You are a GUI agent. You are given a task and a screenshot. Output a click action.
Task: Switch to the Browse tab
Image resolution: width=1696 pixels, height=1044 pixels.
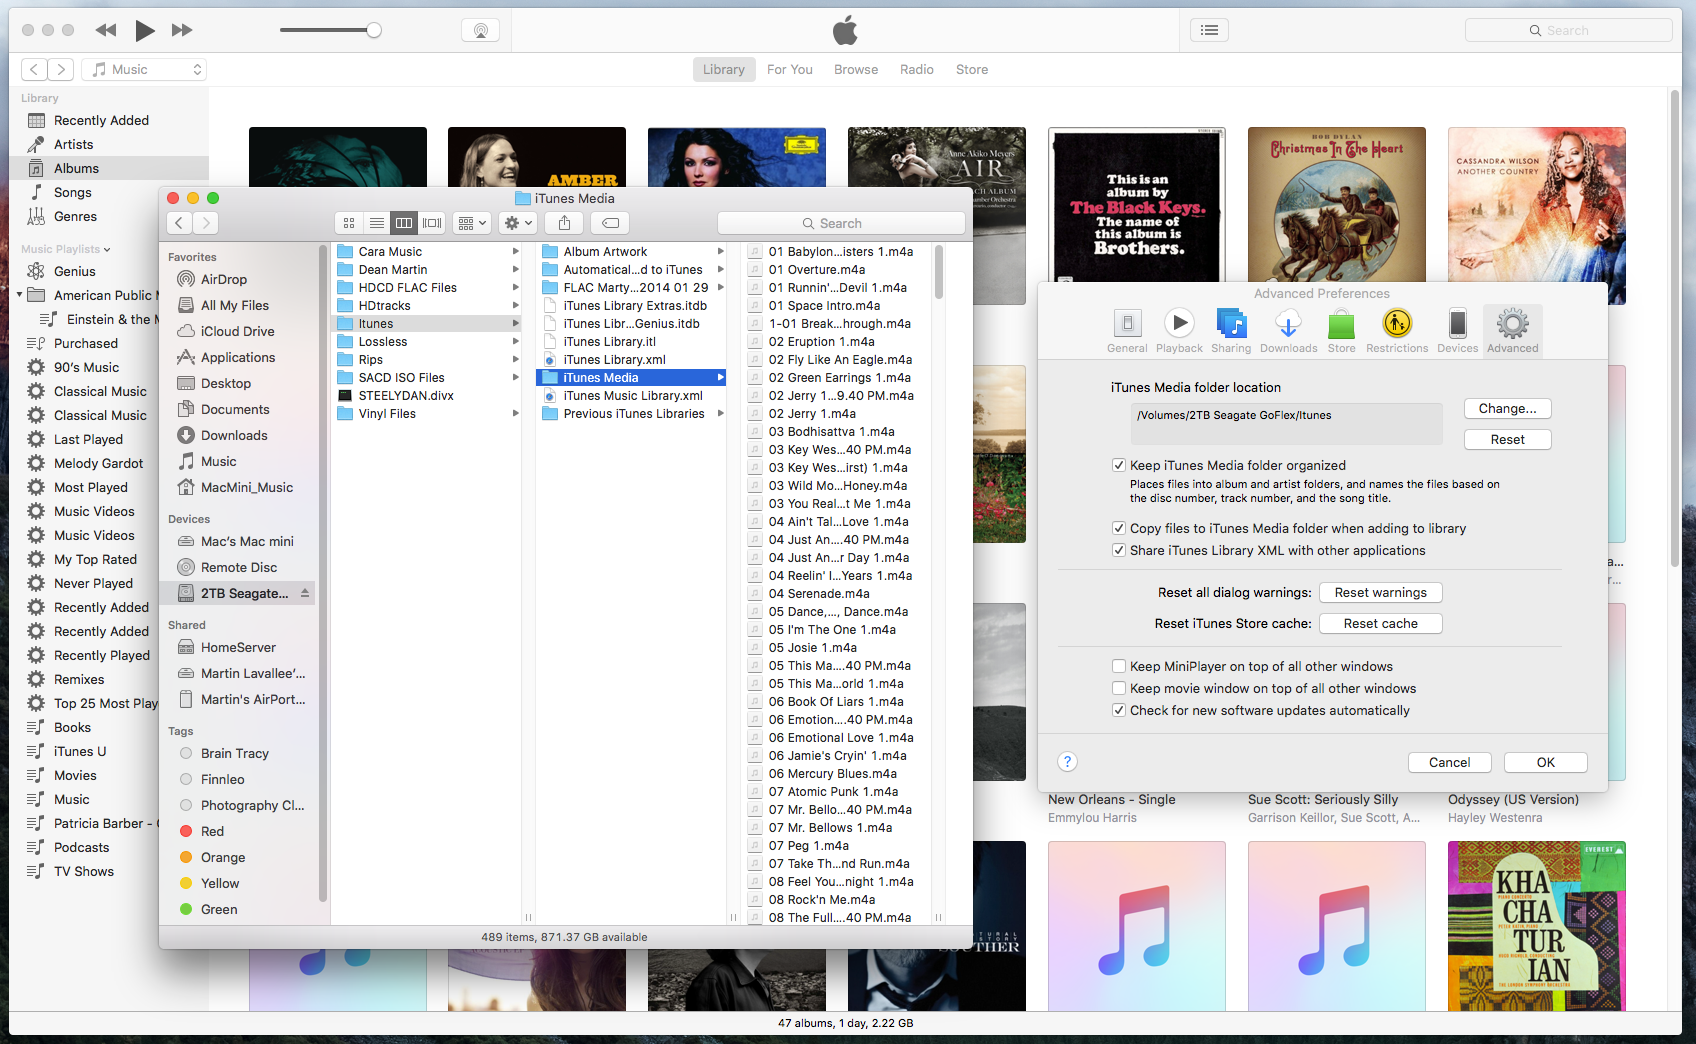point(856,69)
